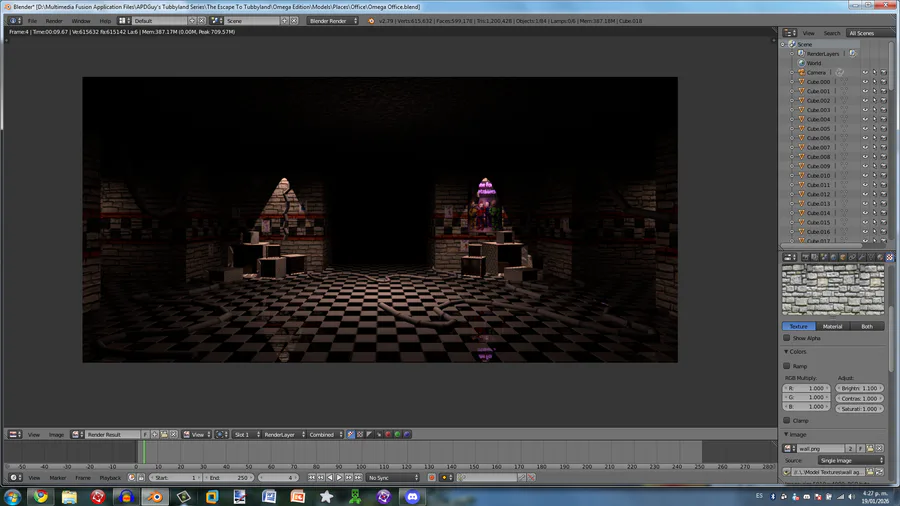This screenshot has height=506, width=900.
Task: Click editor type icon in image editor header
Action: 14,435
